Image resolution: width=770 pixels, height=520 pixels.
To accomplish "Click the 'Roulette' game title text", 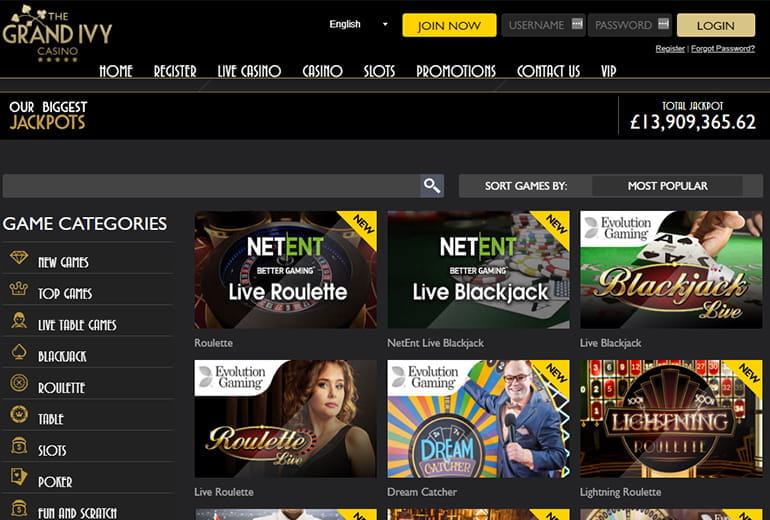I will tap(214, 343).
